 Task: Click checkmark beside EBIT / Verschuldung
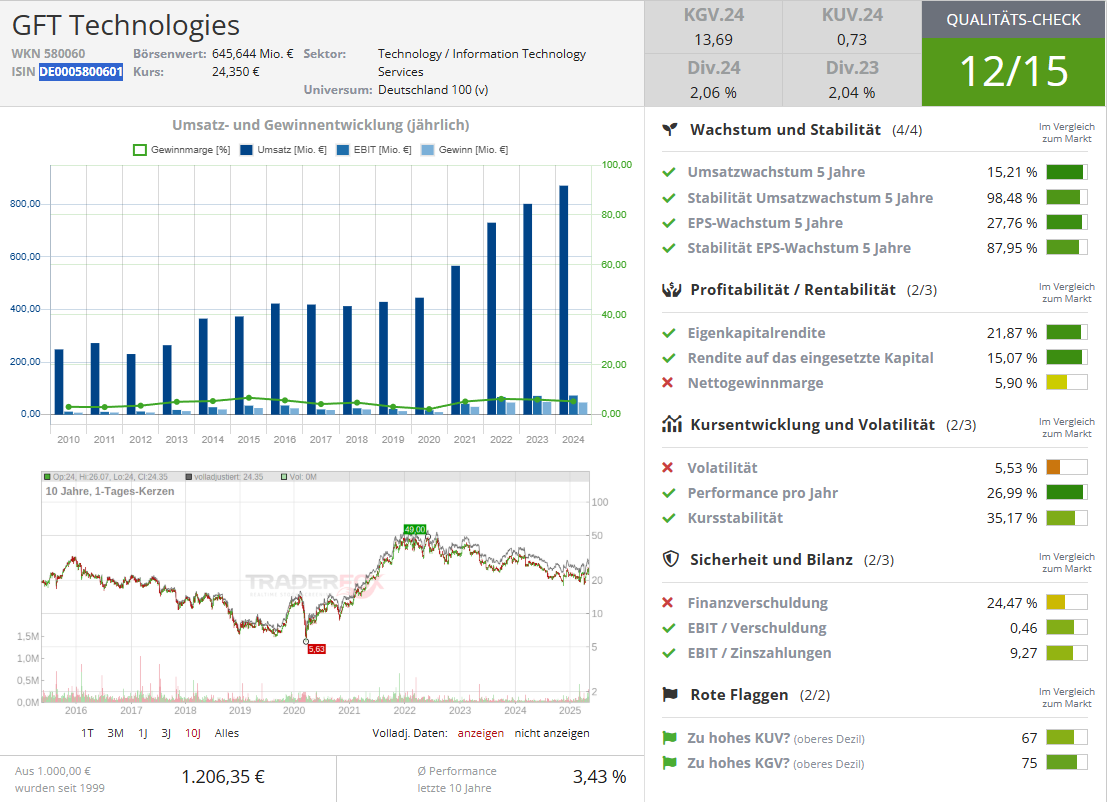669,628
